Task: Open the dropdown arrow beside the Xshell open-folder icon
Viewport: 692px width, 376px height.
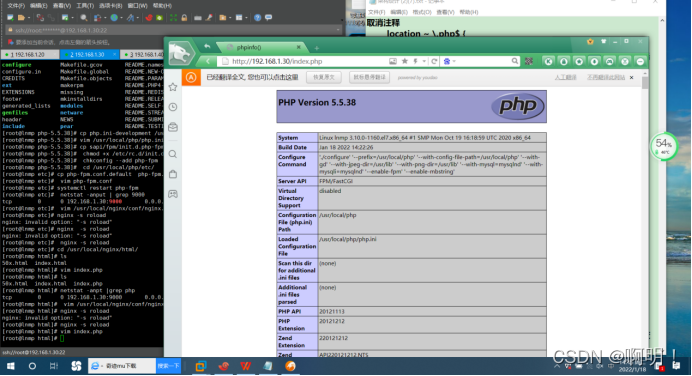Action: (x=29, y=18)
